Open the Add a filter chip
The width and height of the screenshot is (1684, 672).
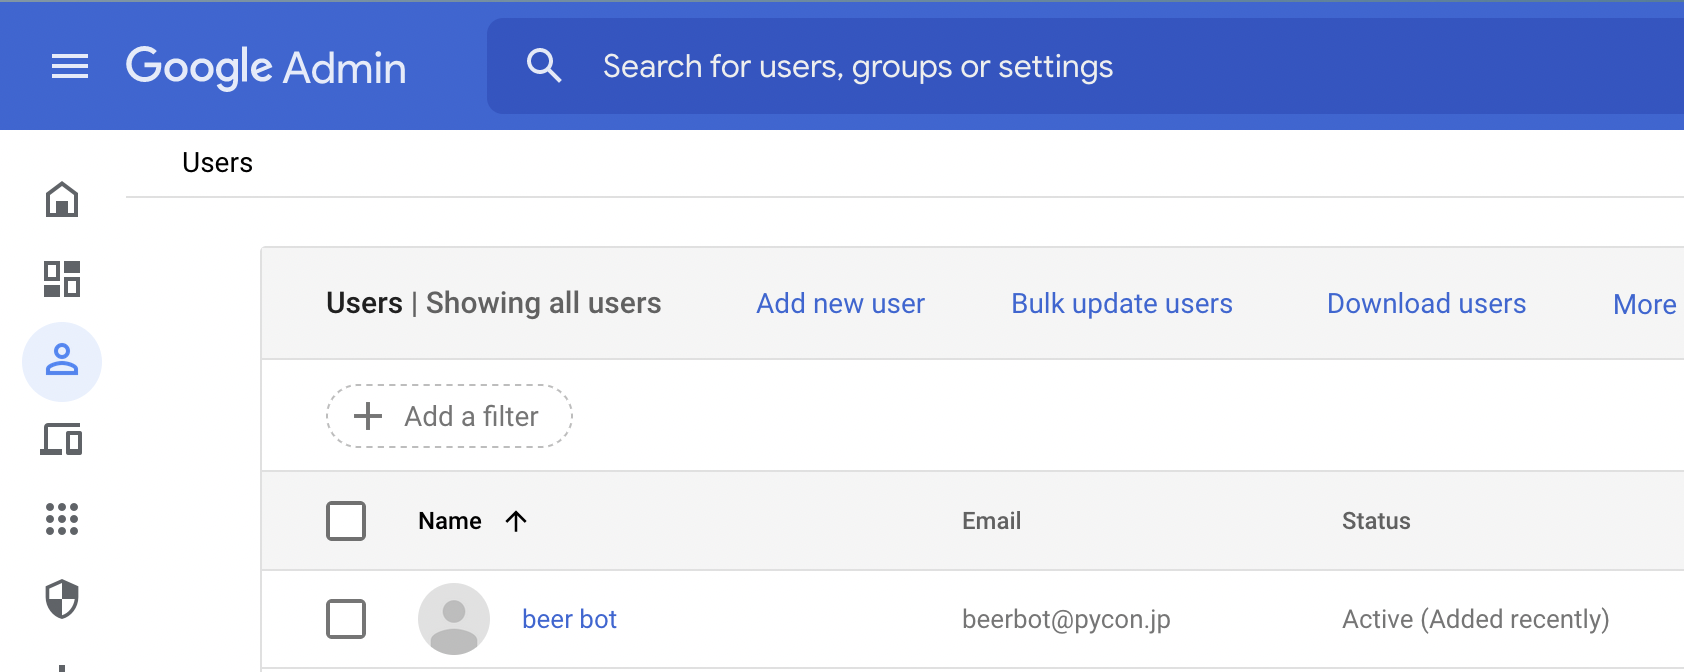(449, 416)
